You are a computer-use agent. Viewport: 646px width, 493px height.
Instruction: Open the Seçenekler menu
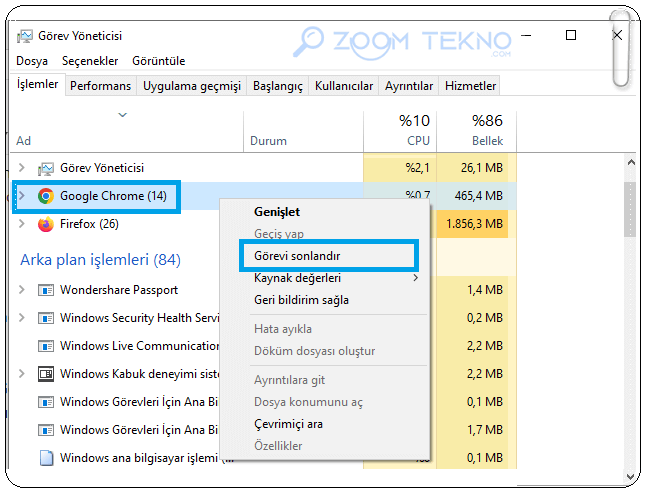point(90,61)
